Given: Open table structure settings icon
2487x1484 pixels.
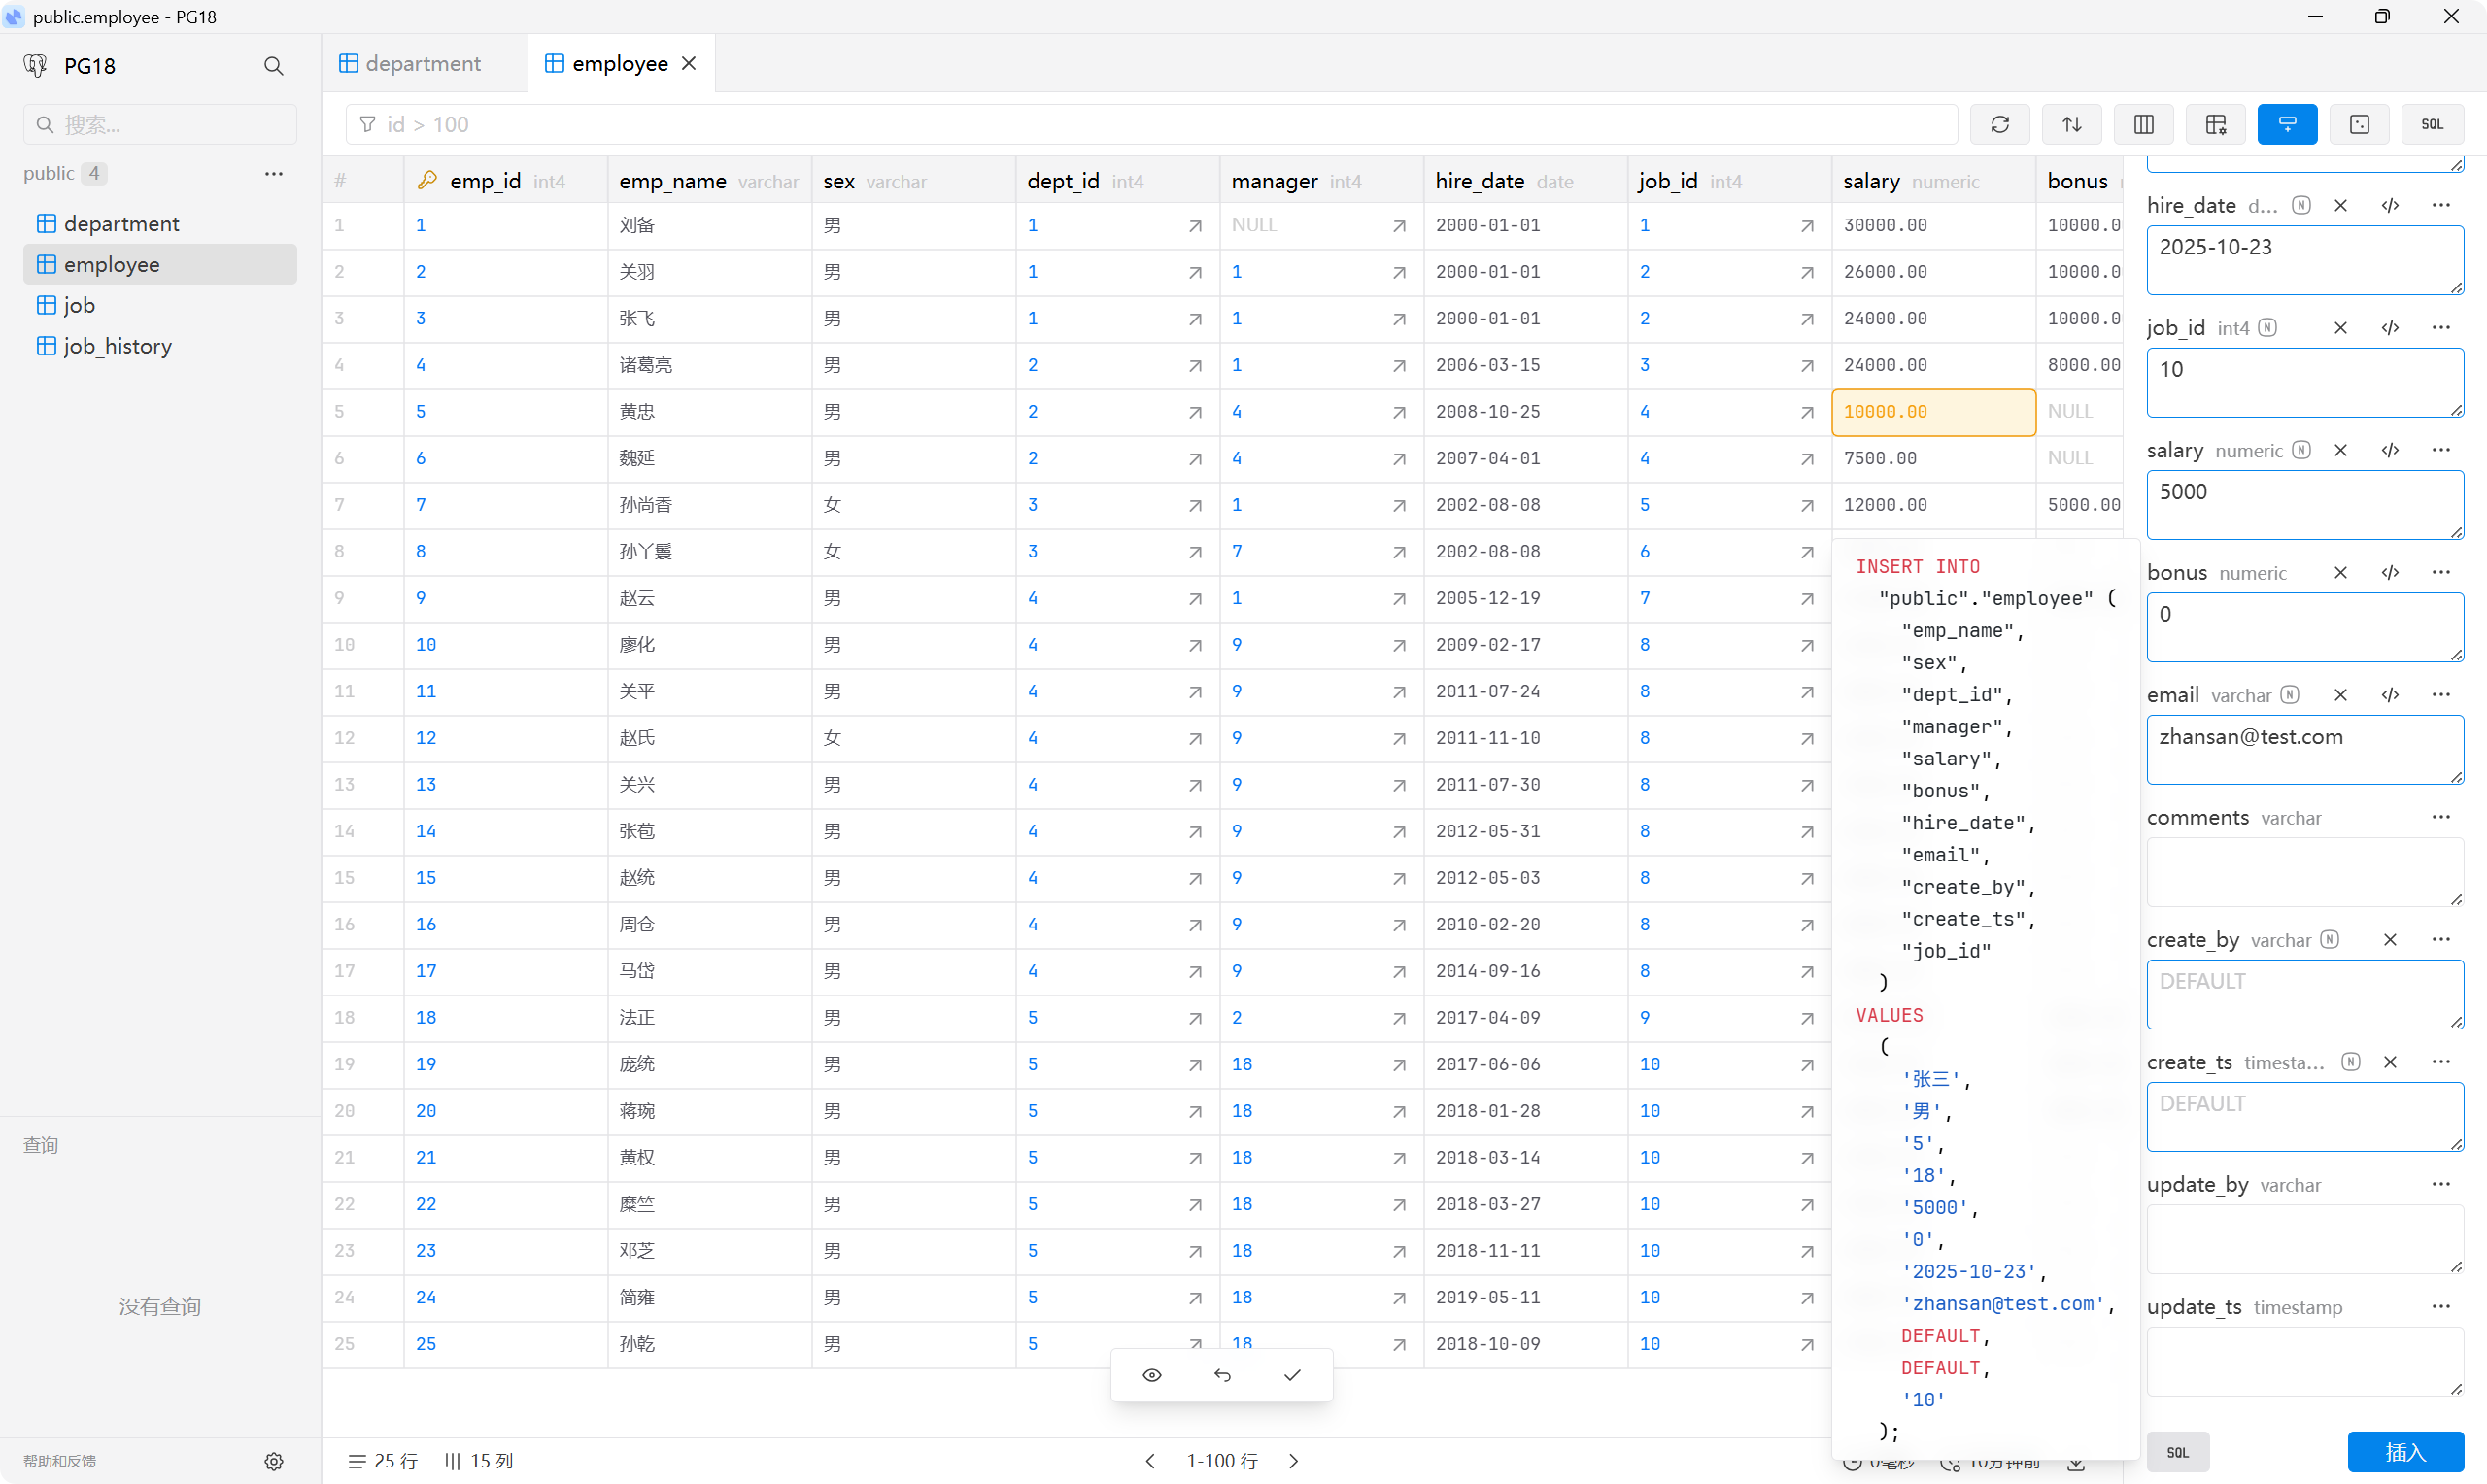Looking at the screenshot, I should click(2215, 124).
